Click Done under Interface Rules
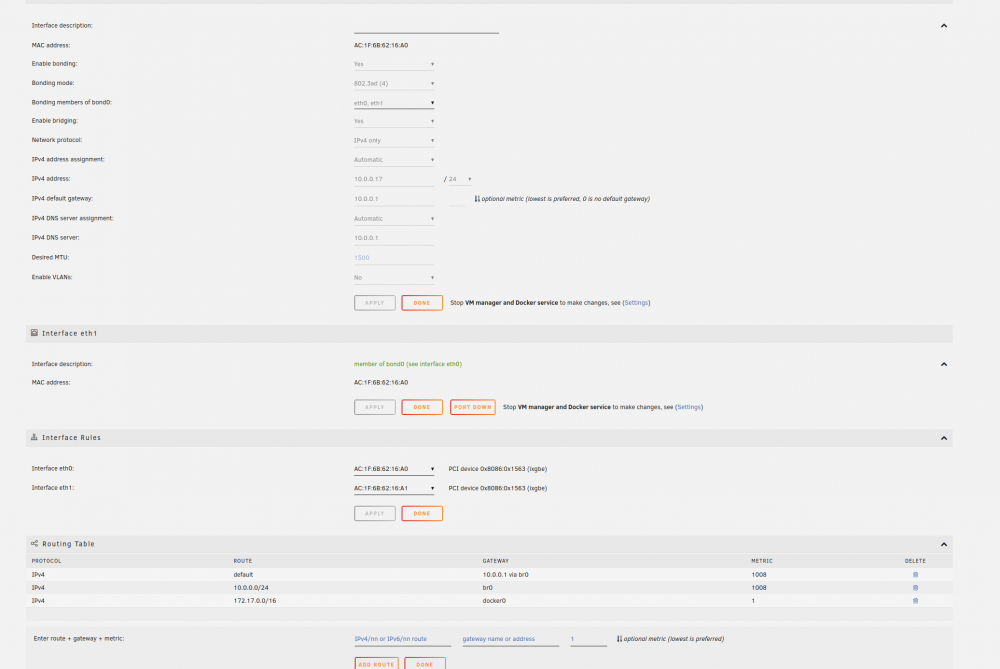The height and width of the screenshot is (669, 1000). tap(422, 513)
